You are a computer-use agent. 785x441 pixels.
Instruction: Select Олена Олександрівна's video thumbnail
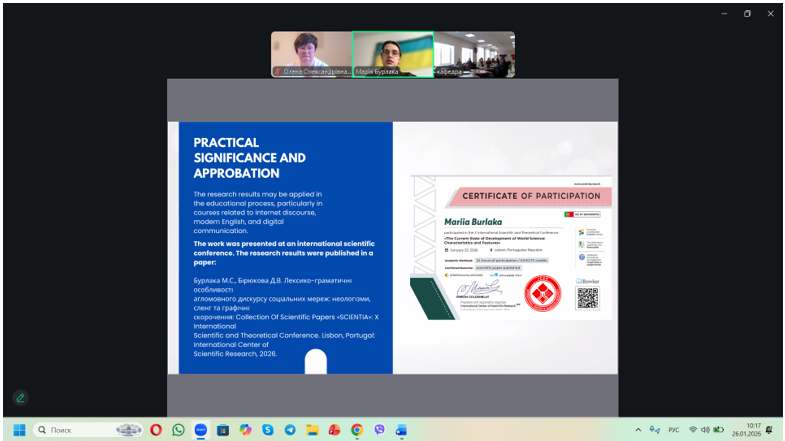pyautogui.click(x=310, y=54)
